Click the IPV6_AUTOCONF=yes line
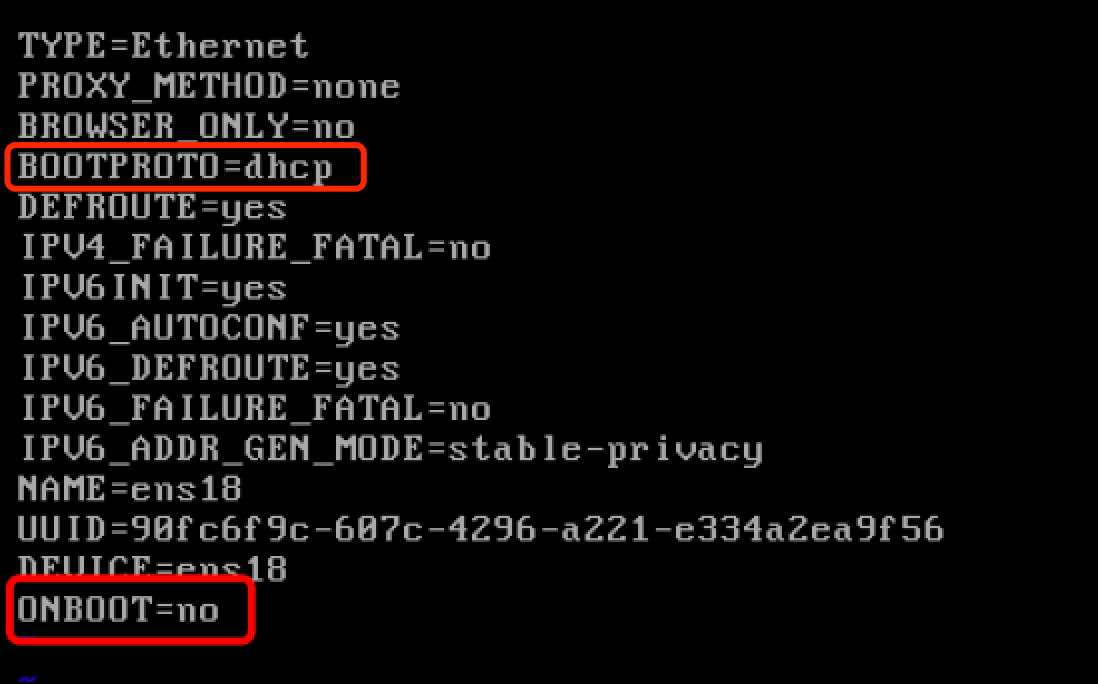Image resolution: width=1098 pixels, height=684 pixels. coord(209,328)
